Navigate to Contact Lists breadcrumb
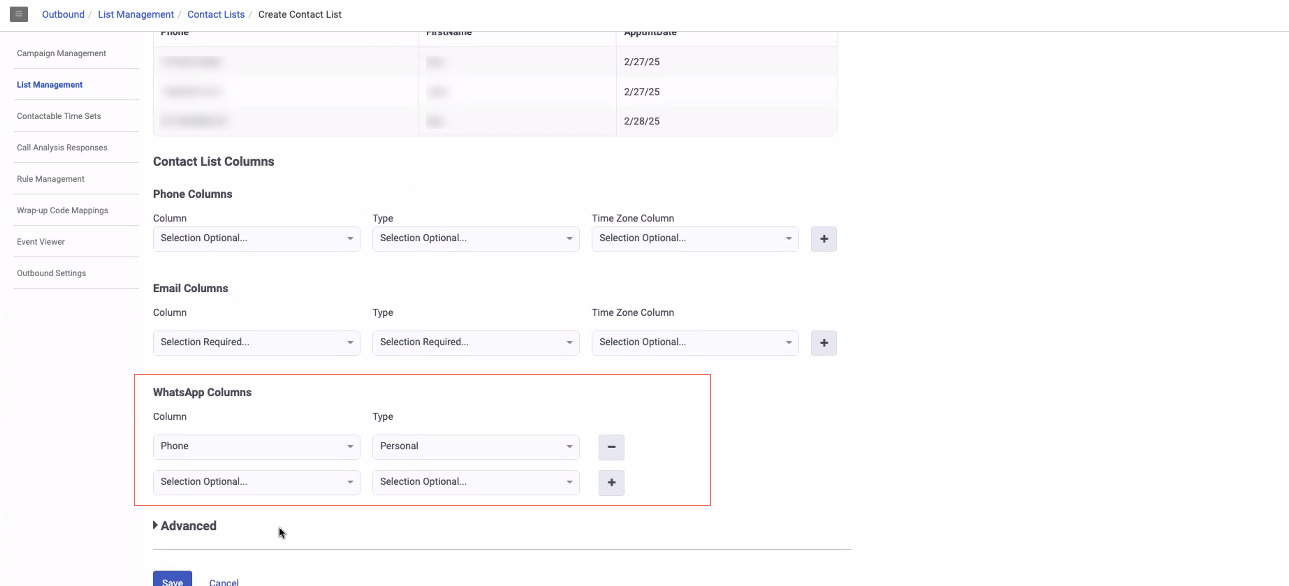Screen dimensions: 1289x586 [x=215, y=15]
